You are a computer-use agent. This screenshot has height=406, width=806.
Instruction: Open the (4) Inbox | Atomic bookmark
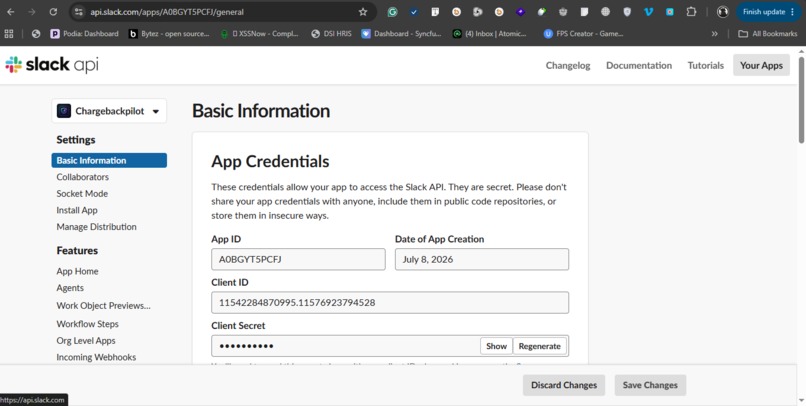pyautogui.click(x=489, y=34)
